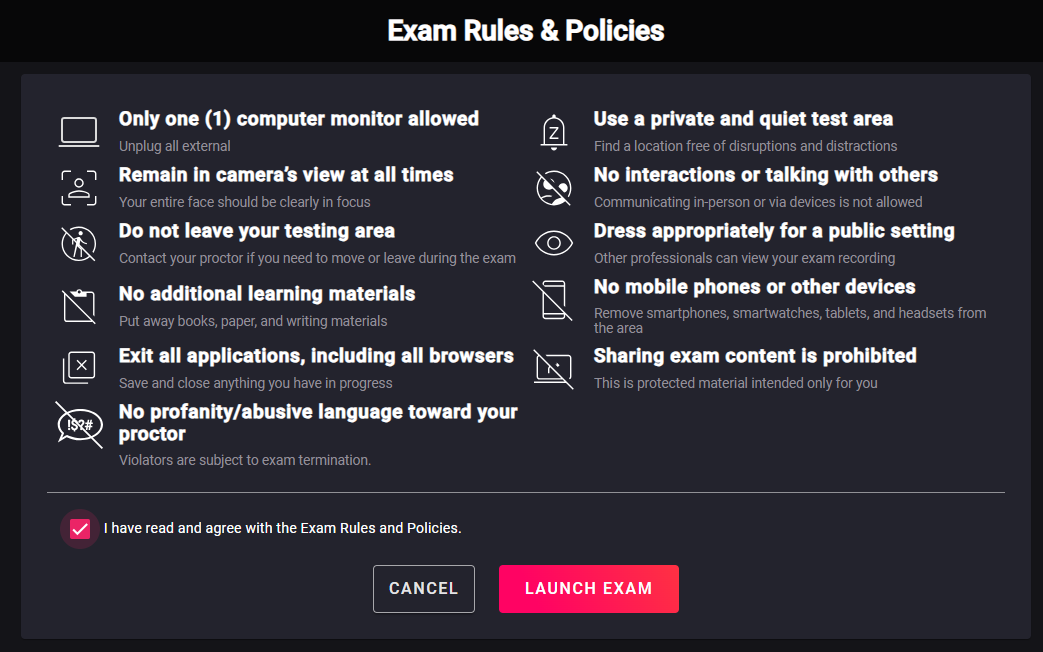Image resolution: width=1043 pixels, height=652 pixels.
Task: Click the LAUNCH EXAM button
Action: pyautogui.click(x=589, y=589)
